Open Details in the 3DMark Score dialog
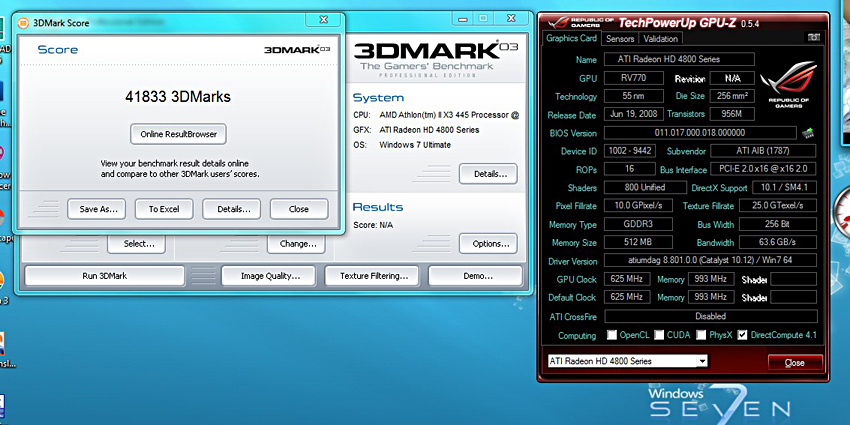The width and height of the screenshot is (850, 425). 231,209
